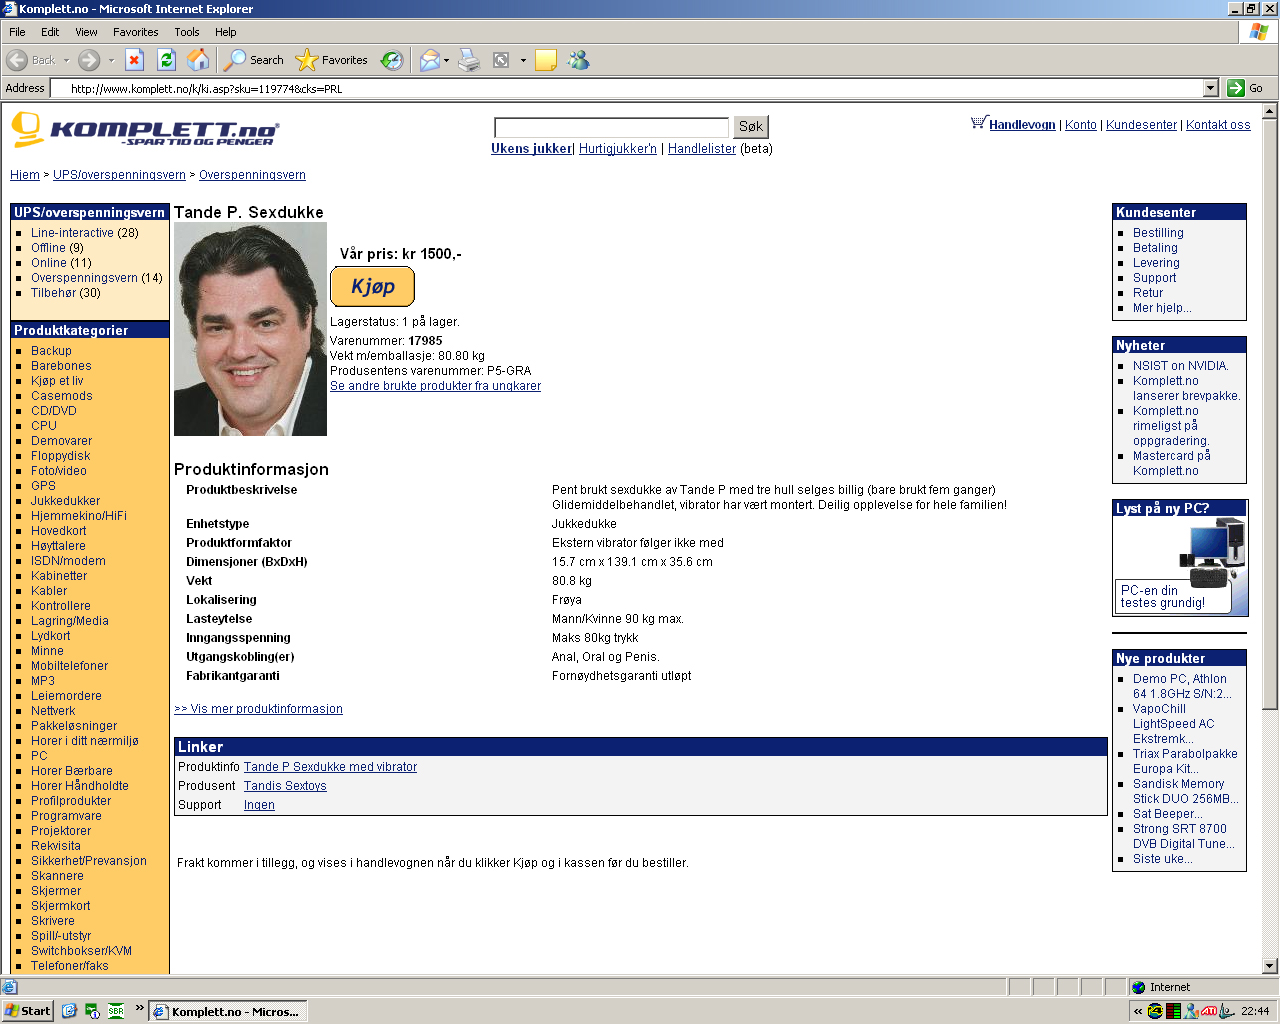
Task: Open the Tools menu
Action: [x=187, y=32]
